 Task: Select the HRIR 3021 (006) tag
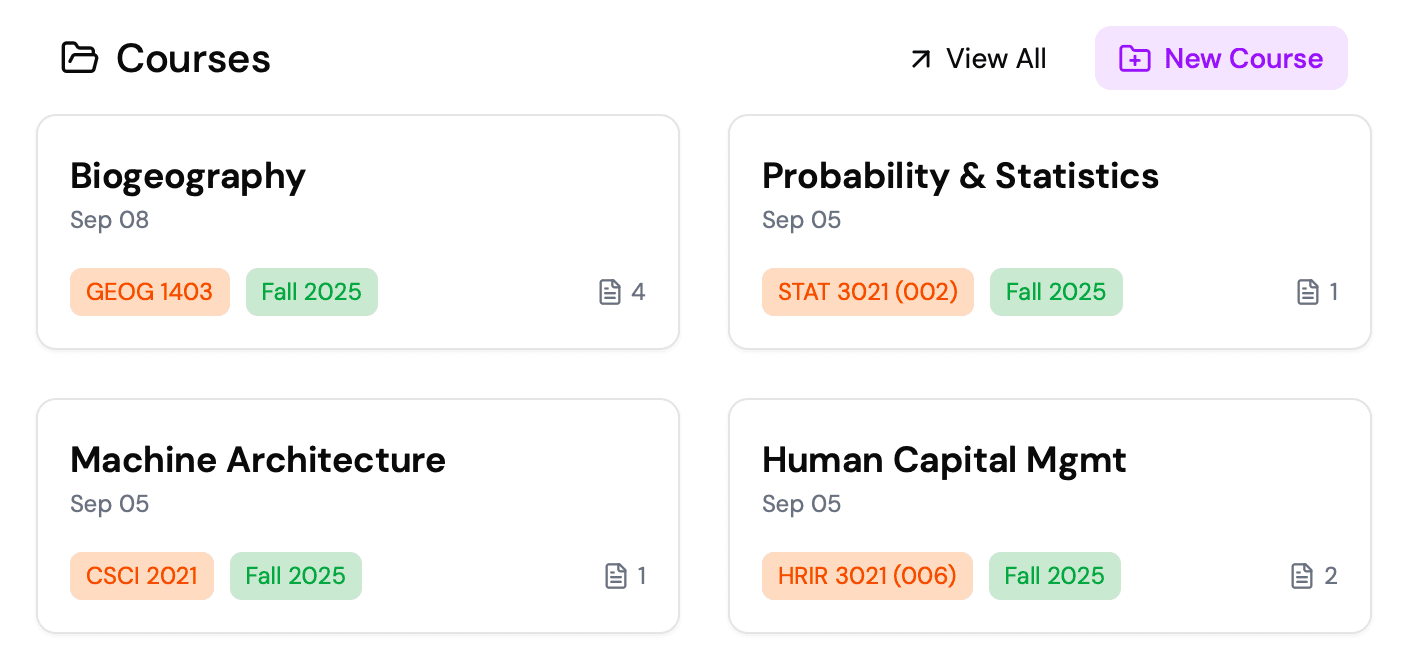tap(867, 576)
